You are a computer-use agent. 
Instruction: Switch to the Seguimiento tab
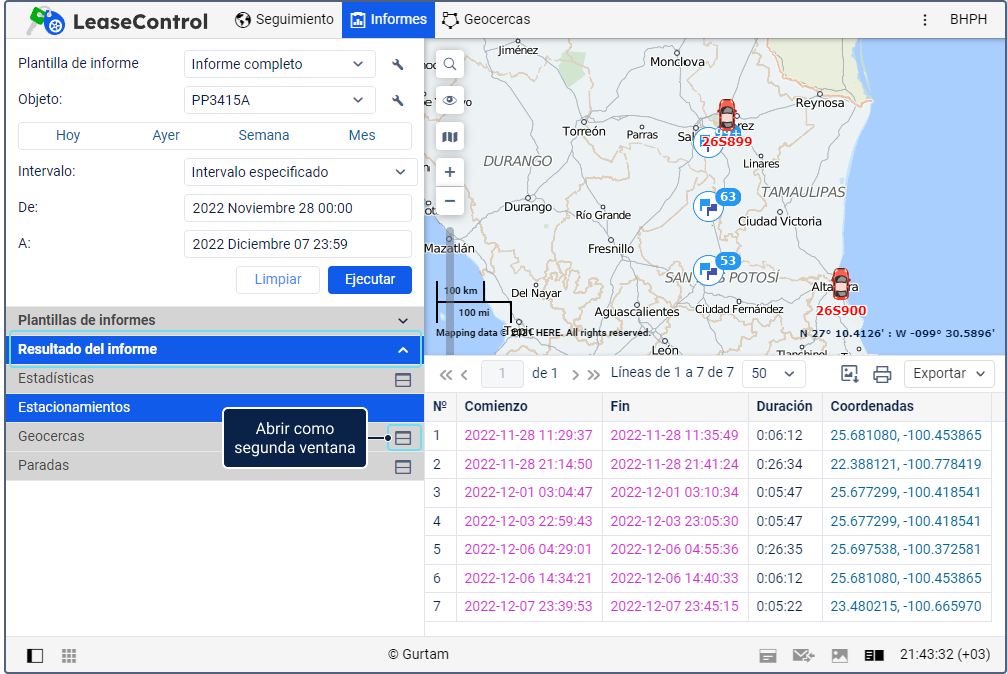click(x=284, y=19)
